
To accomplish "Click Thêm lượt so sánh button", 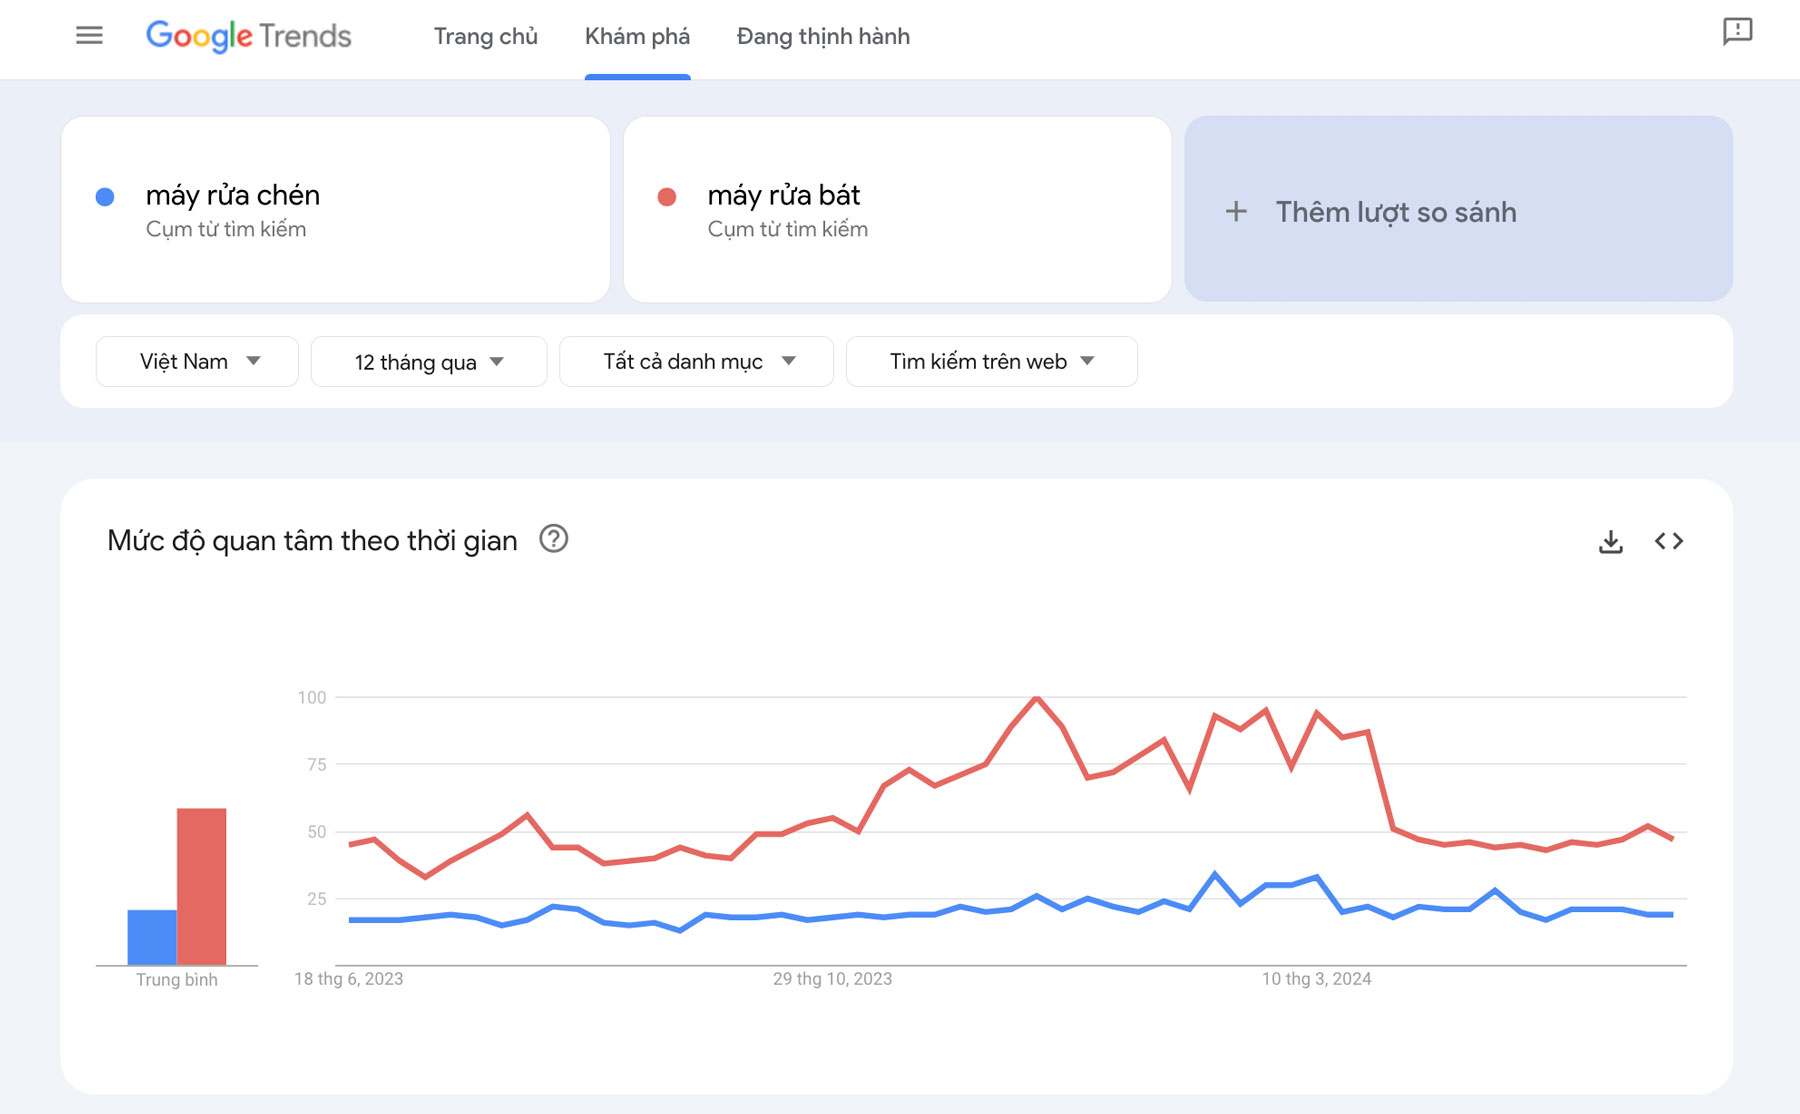I will [1395, 211].
